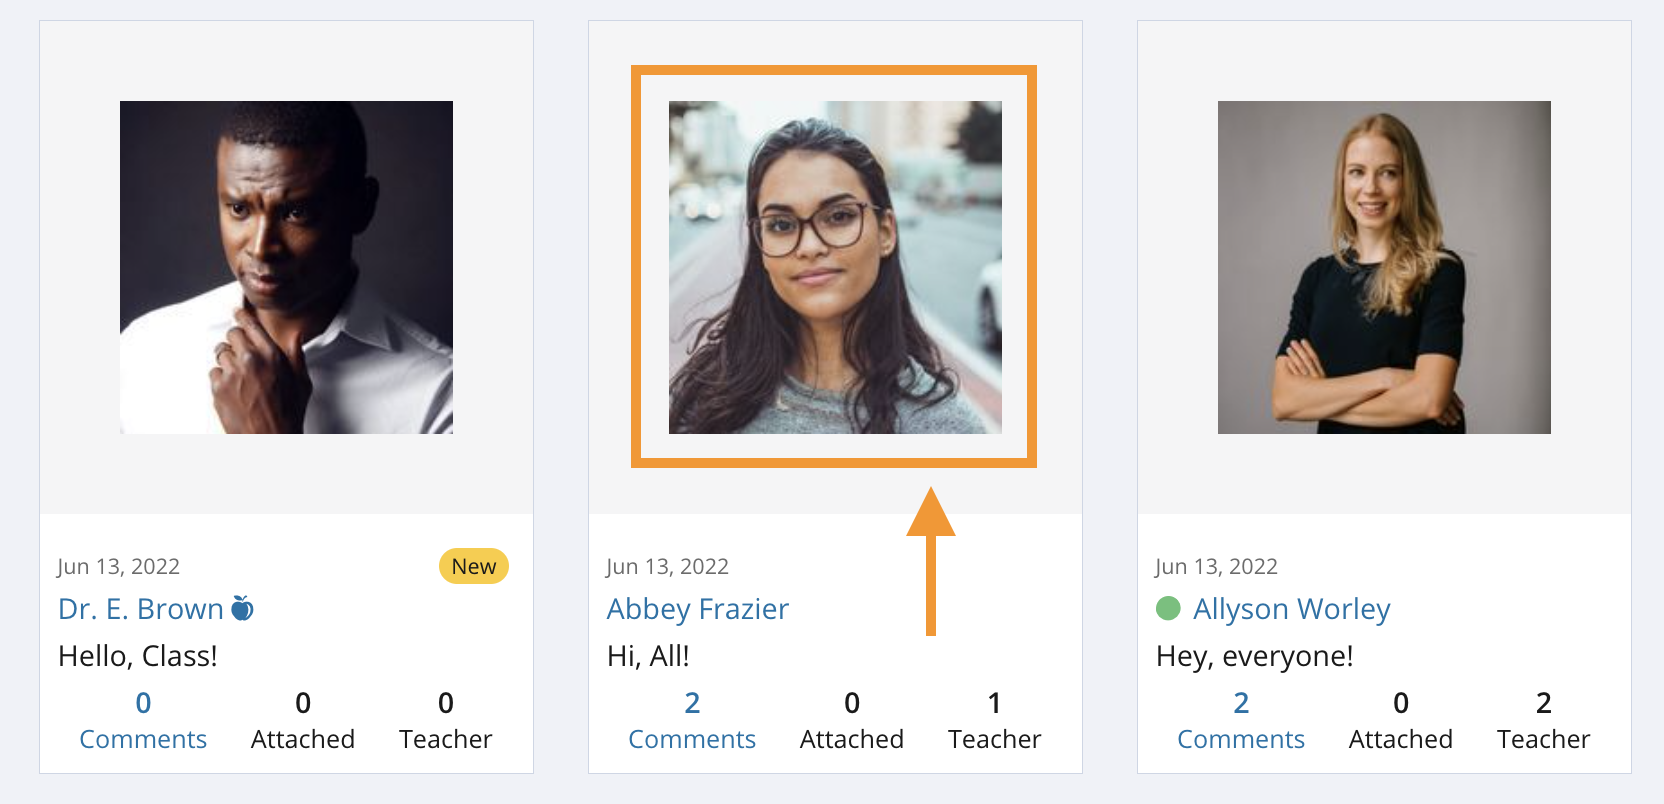Click the Attached count on Abbey Frazier's post

[x=852, y=720]
